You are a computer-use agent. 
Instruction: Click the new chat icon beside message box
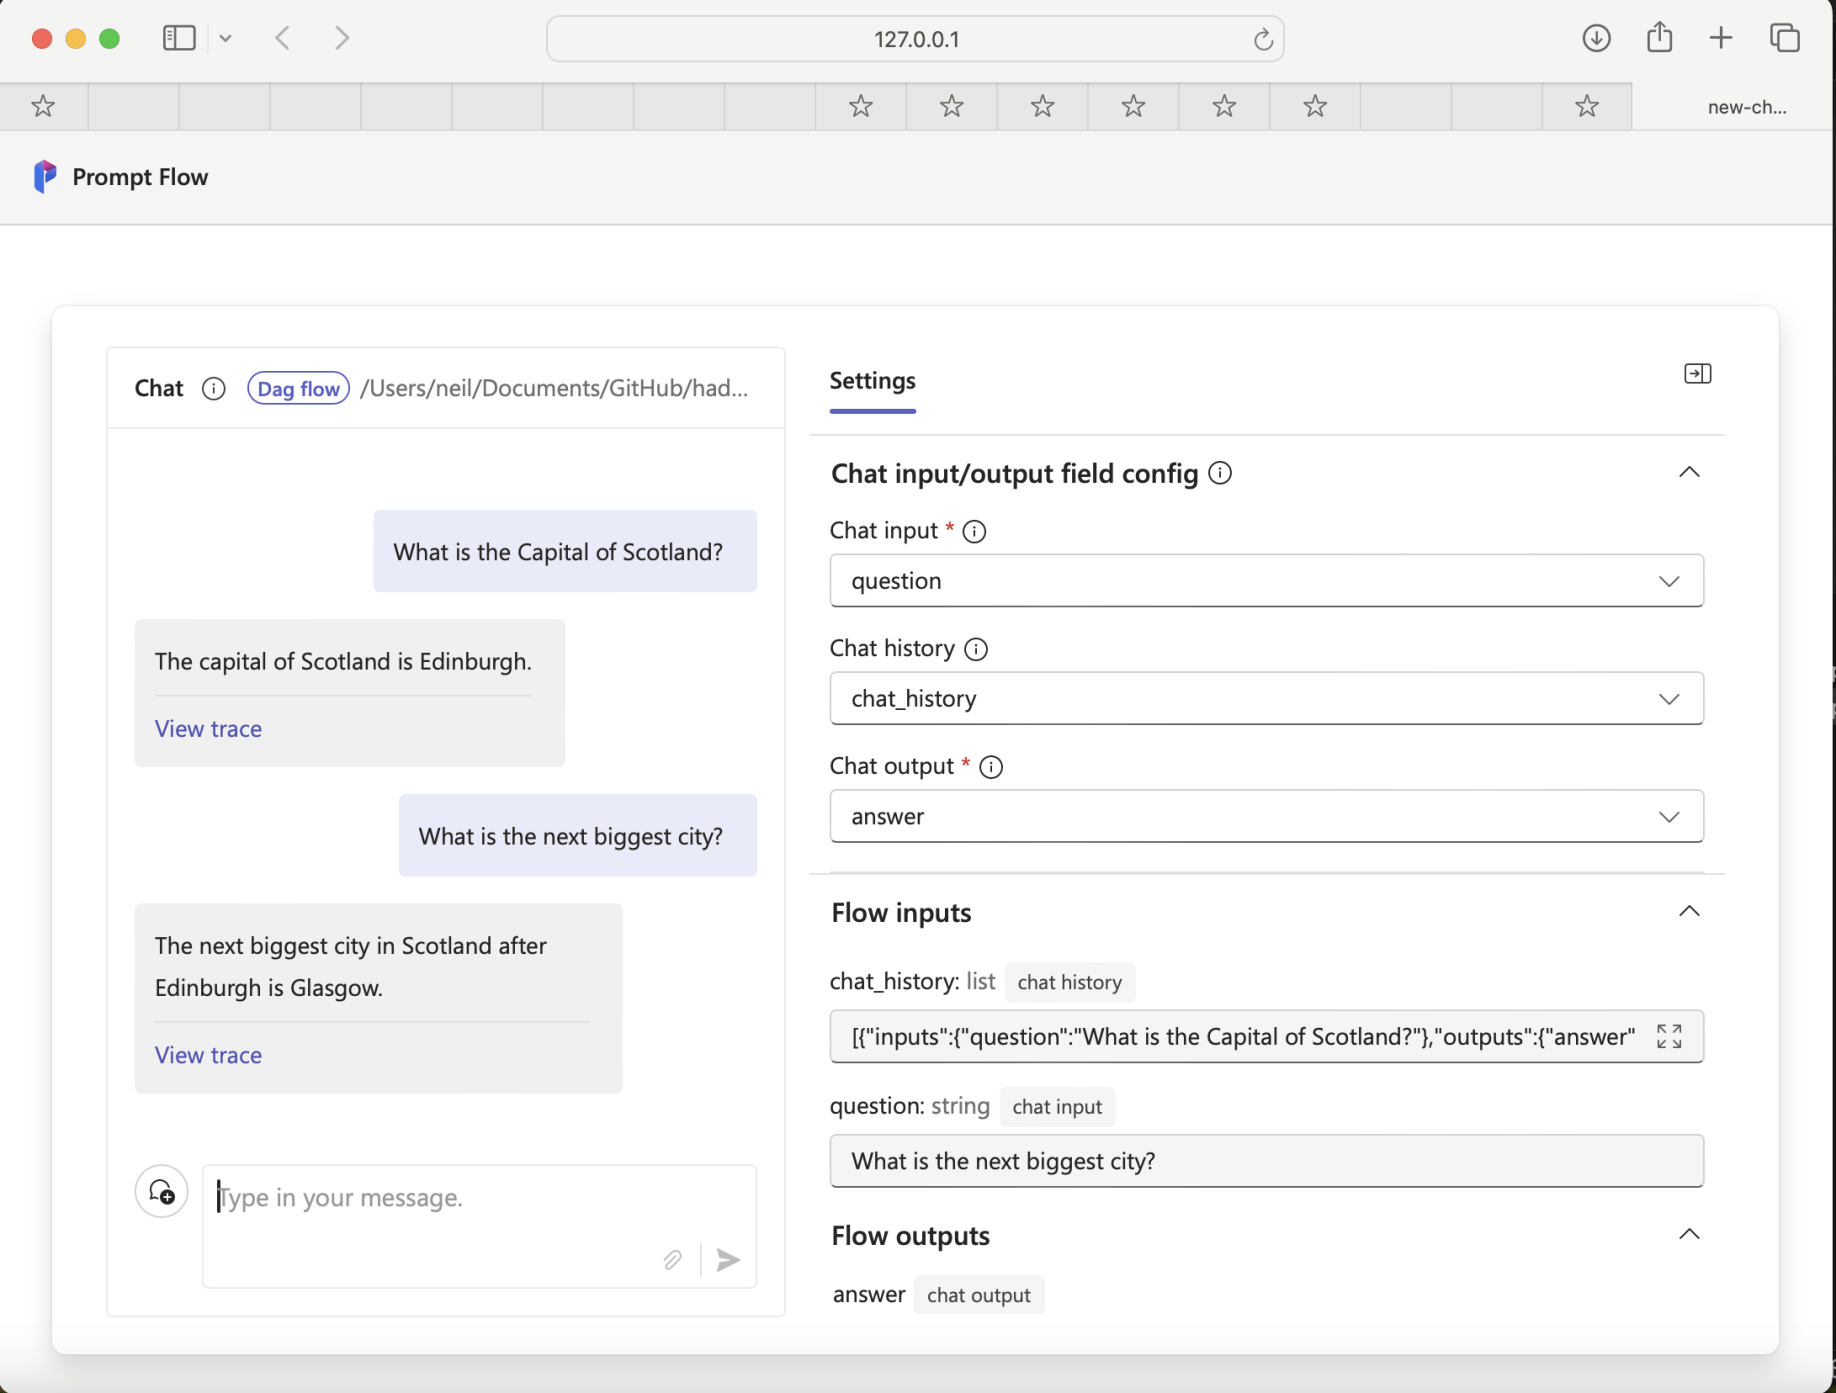click(x=161, y=1191)
